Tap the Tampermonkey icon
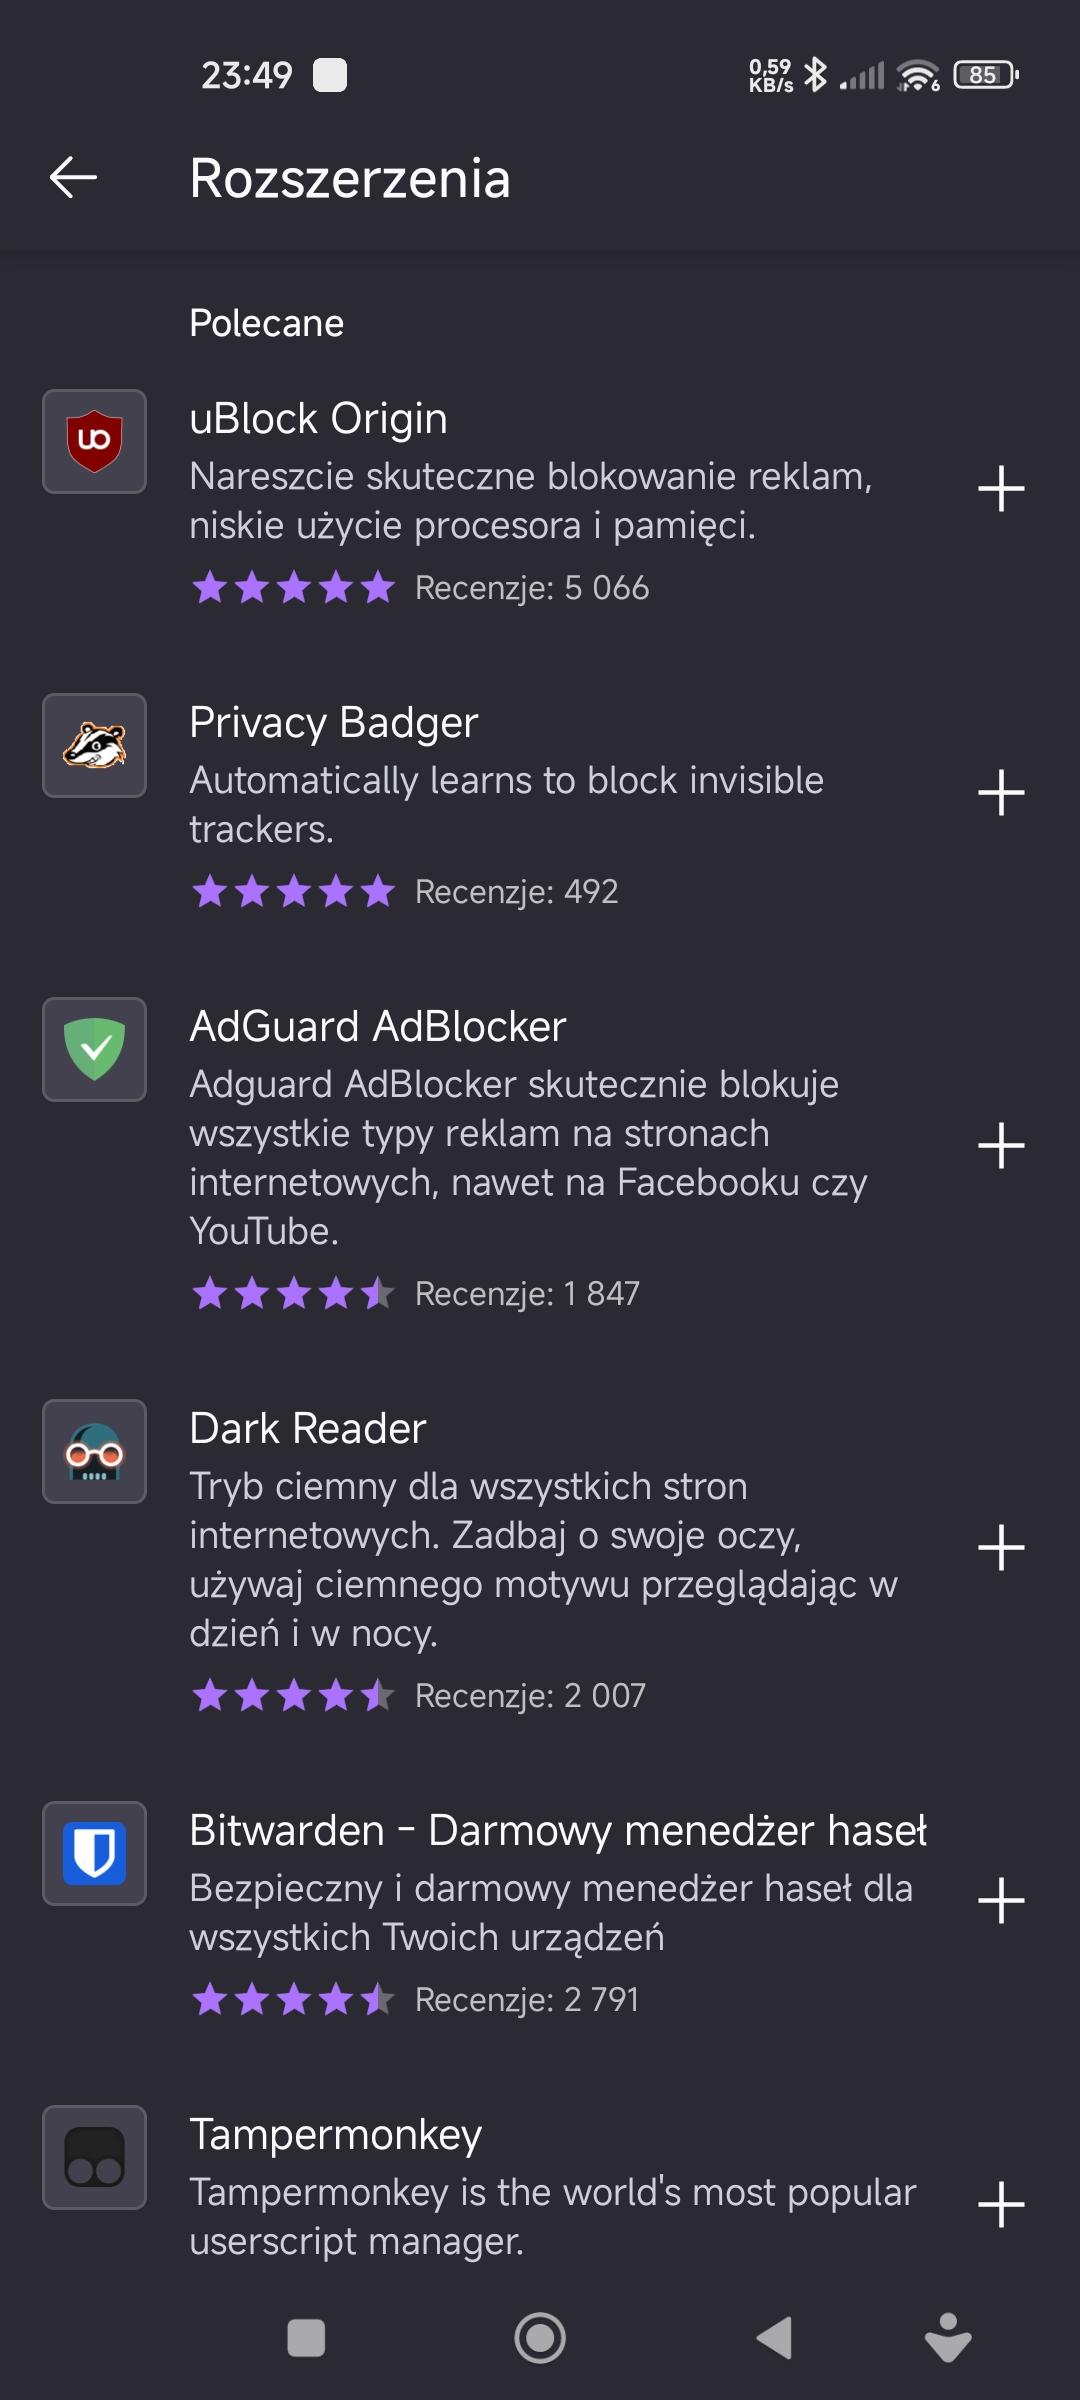1080x2400 pixels. 94,2157
